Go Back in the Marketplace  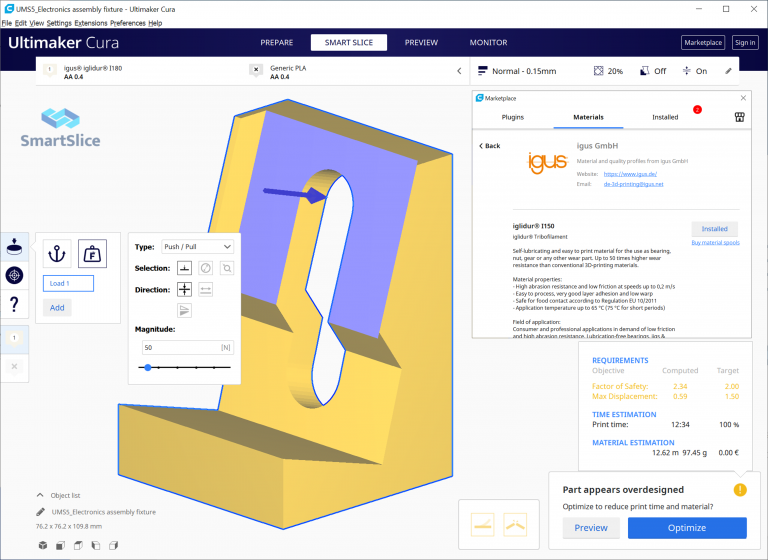490,146
